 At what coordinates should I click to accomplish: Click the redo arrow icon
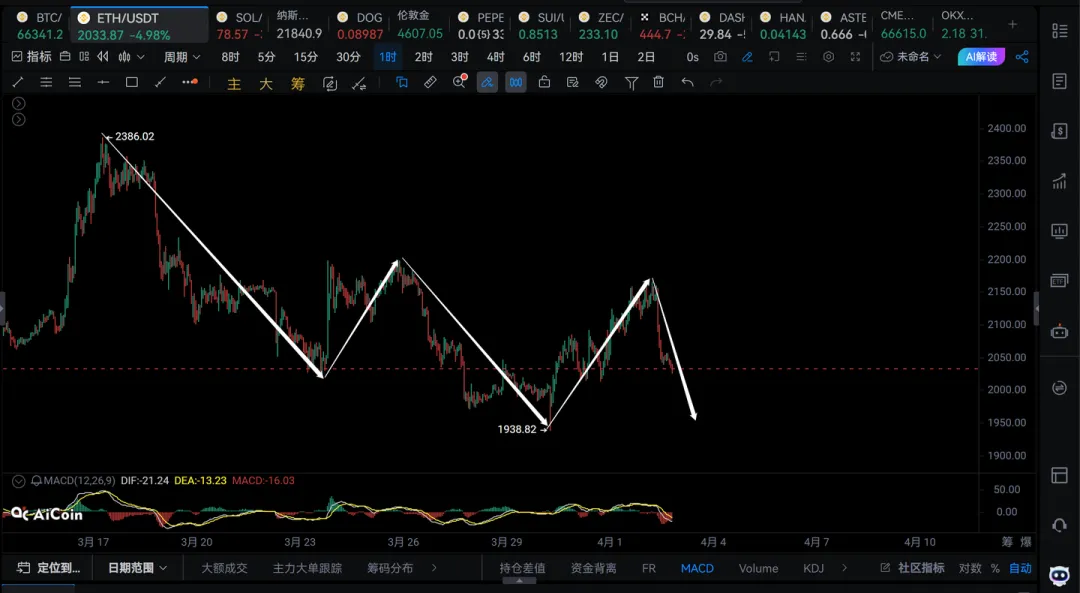[716, 83]
